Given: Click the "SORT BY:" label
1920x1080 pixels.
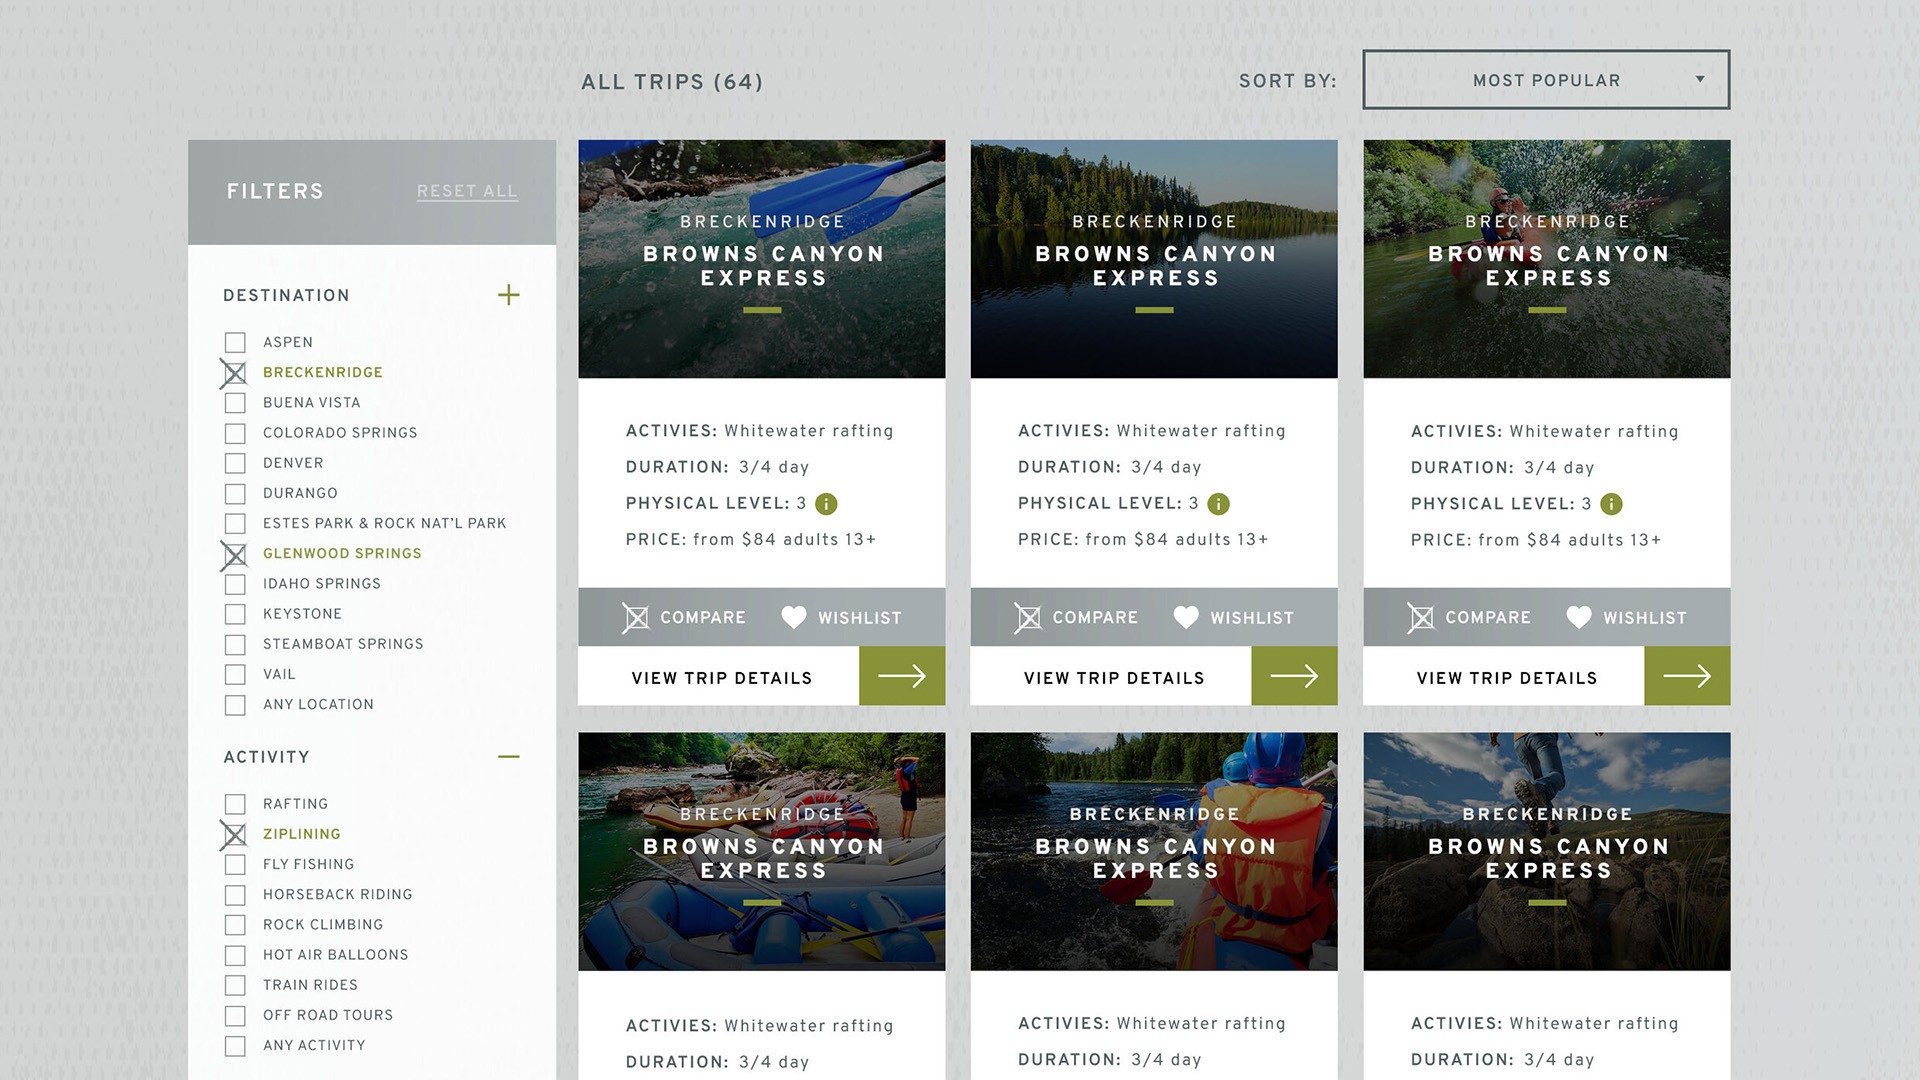Looking at the screenshot, I should point(1288,81).
